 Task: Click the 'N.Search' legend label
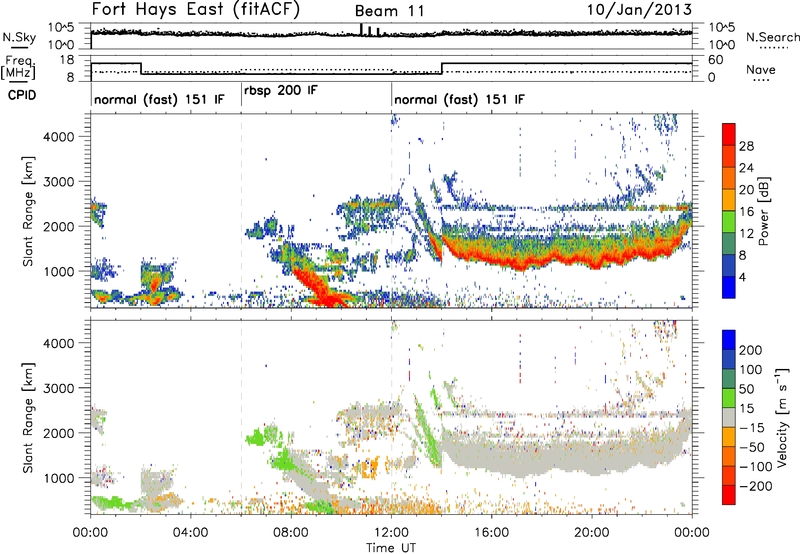tap(773, 37)
